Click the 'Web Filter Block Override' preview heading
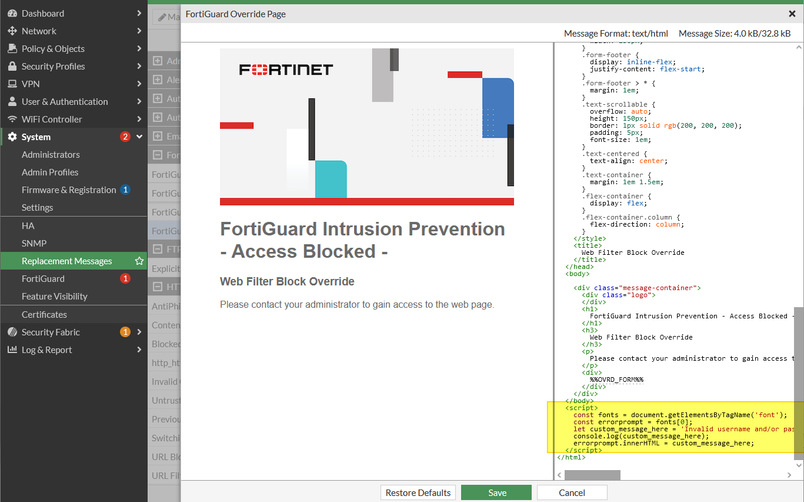The image size is (804, 502). coord(287,282)
